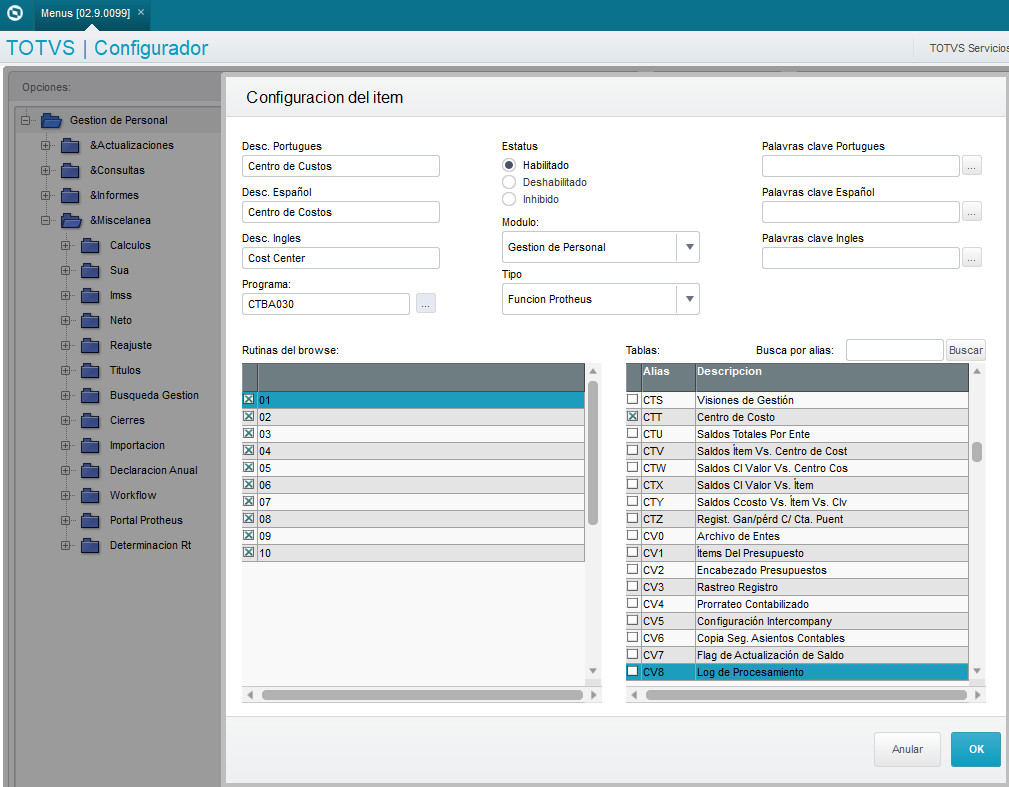1009x787 pixels.
Task: Select the Deshabilitado radio option
Action: [x=509, y=182]
